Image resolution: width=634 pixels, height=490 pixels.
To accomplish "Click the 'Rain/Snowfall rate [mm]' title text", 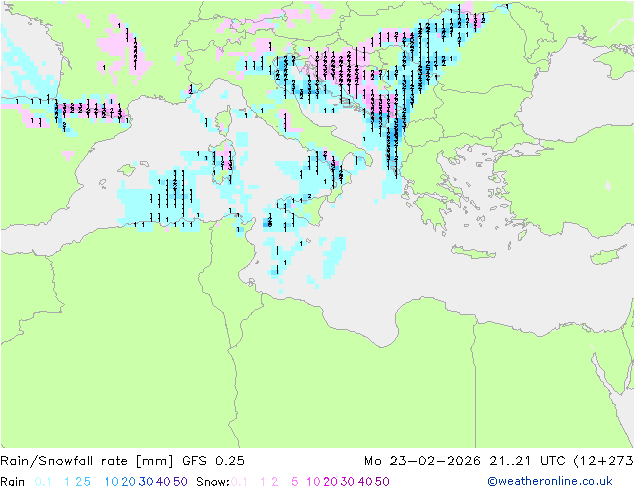I will pos(87,461).
